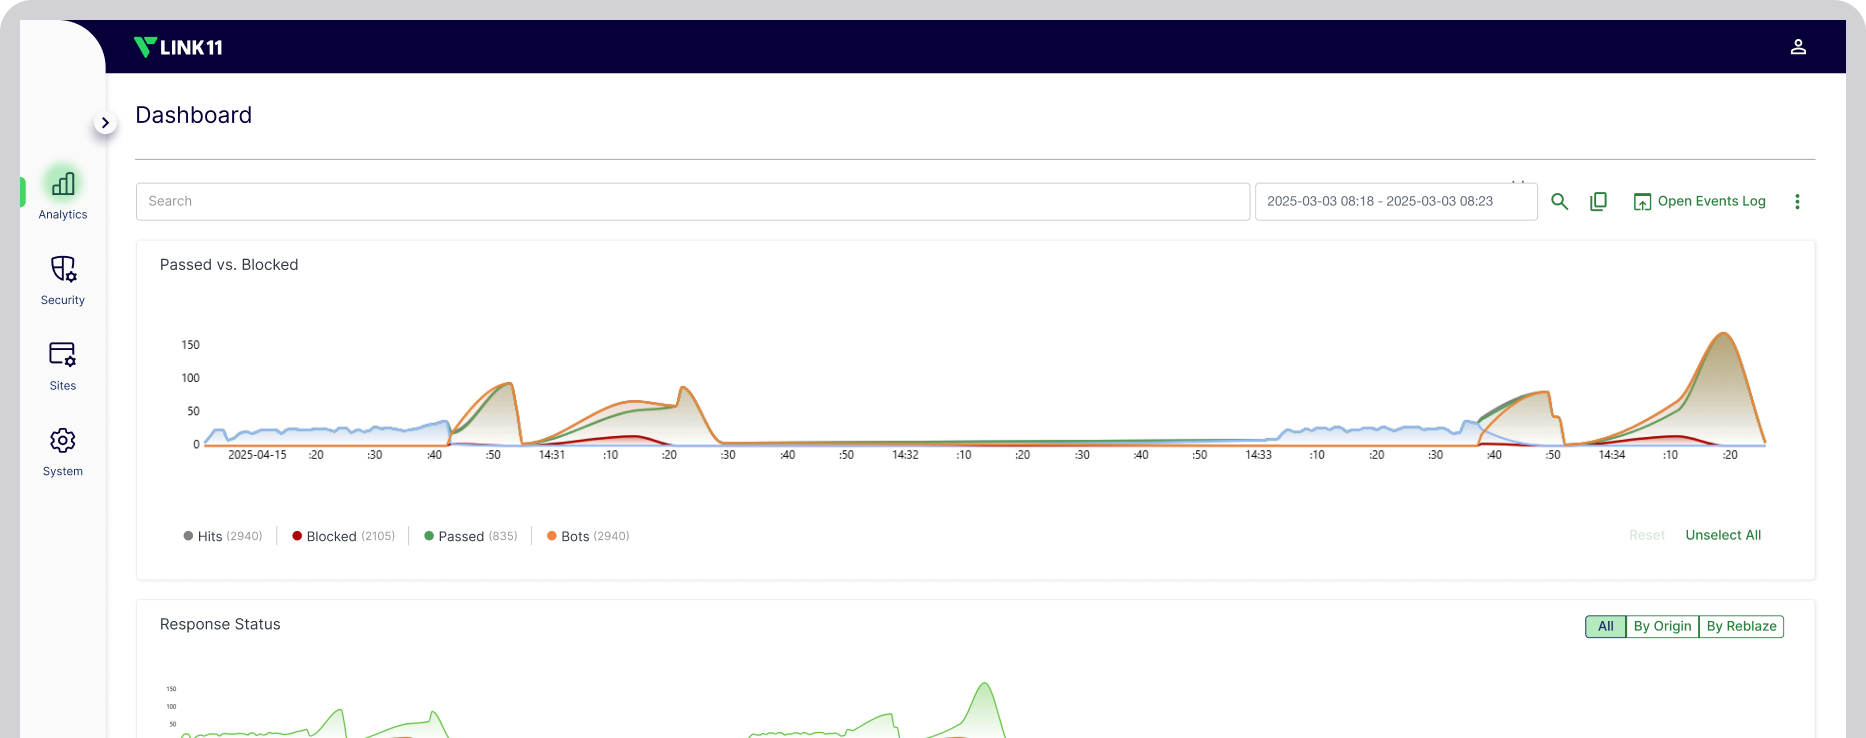Toggle the Hits legend series
The image size is (1866, 738).
(x=222, y=536)
